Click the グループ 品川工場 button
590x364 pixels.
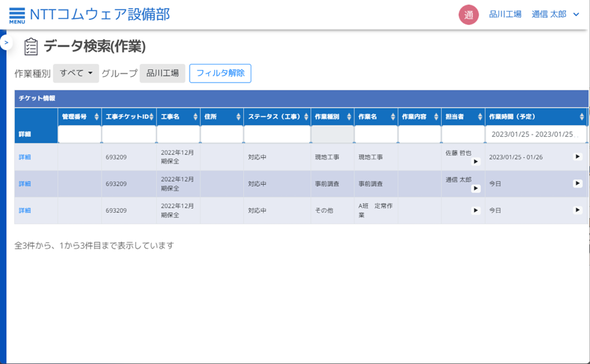coord(163,73)
